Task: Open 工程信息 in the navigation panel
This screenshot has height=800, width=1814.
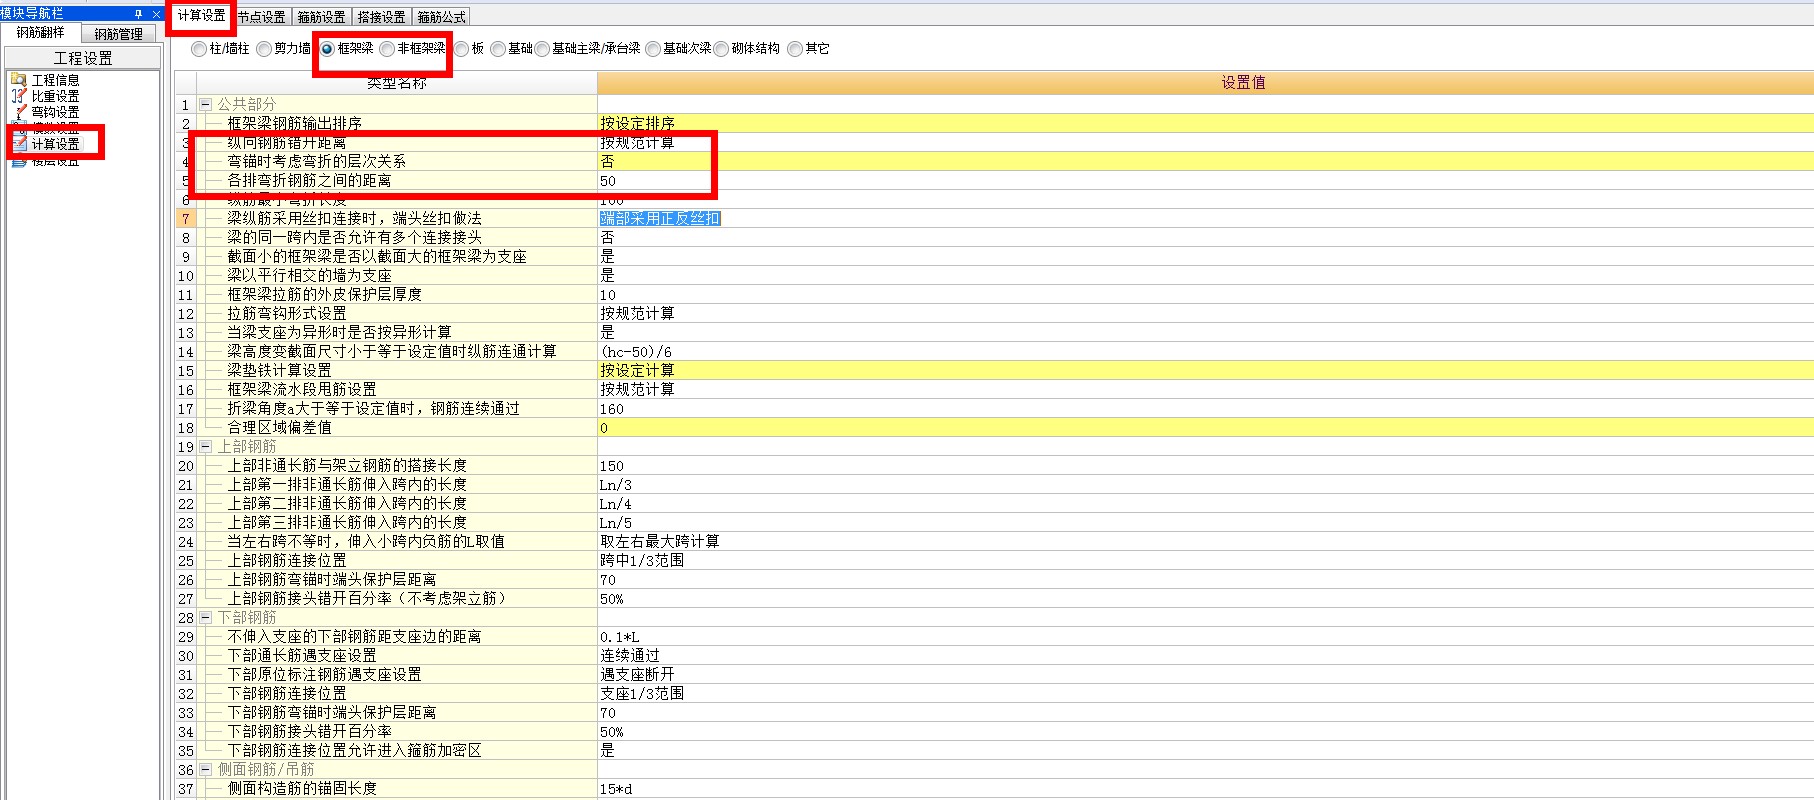Action: point(55,80)
